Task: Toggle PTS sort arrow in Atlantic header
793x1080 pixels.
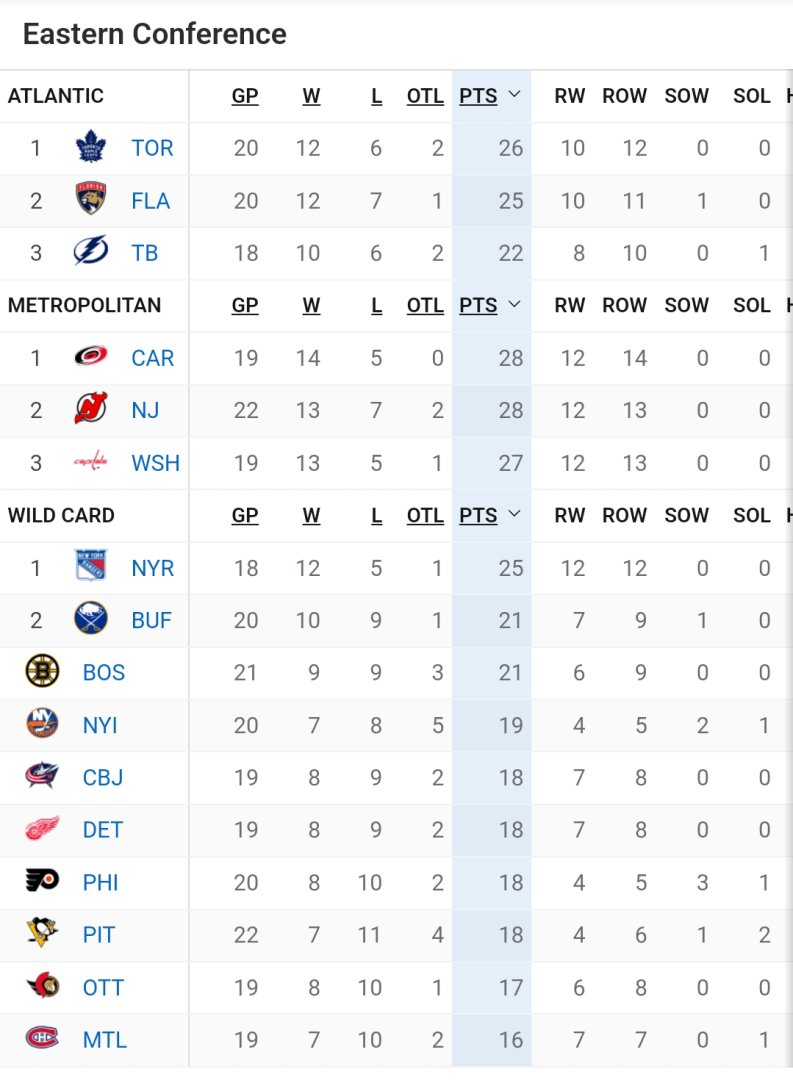Action: (514, 95)
